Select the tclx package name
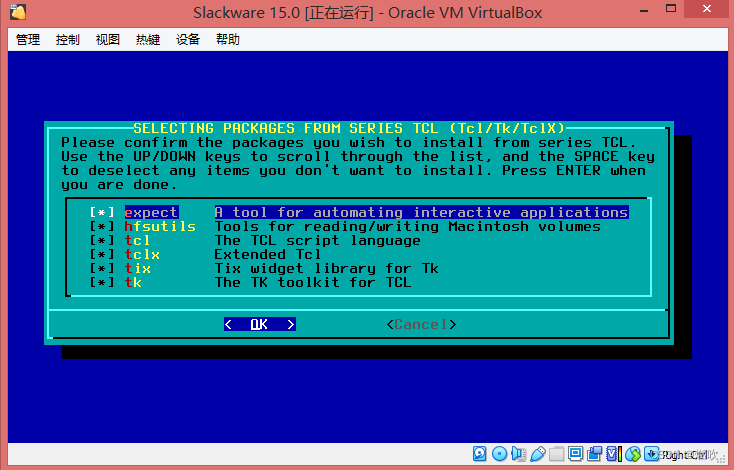 (142, 255)
